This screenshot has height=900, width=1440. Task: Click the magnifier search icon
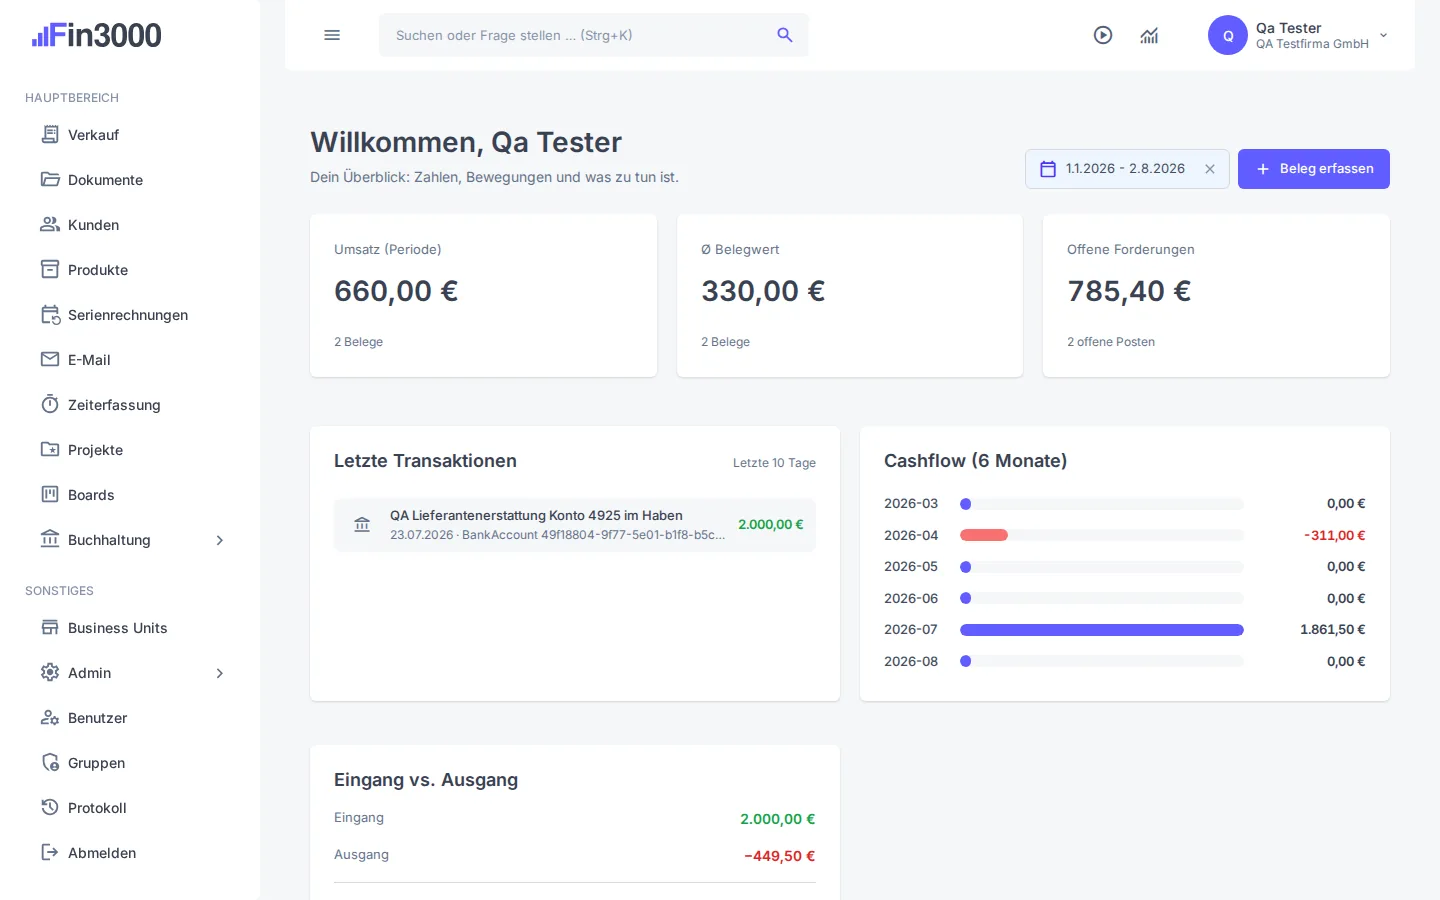point(785,35)
